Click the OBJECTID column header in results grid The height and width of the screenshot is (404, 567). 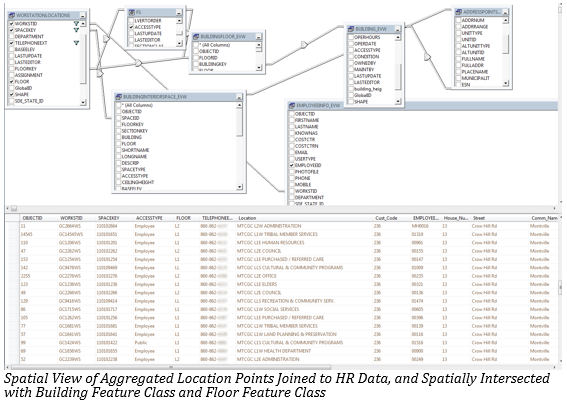(33, 218)
